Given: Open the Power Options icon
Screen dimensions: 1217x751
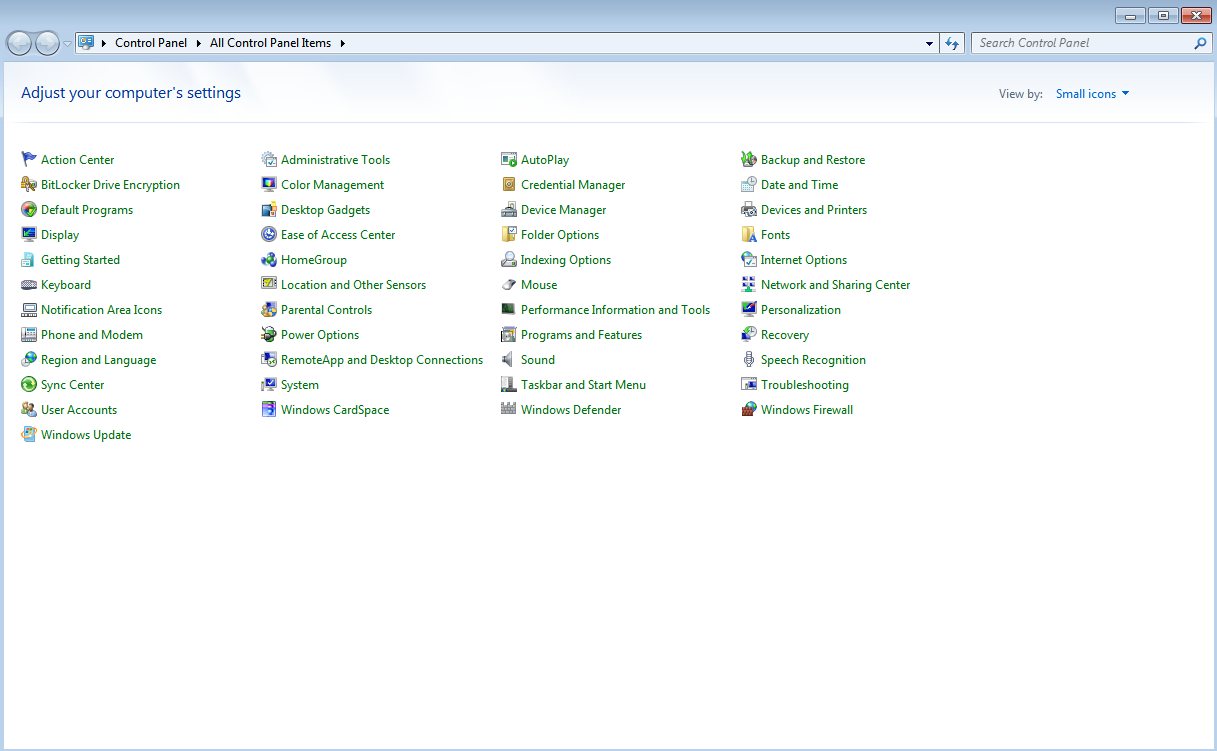Looking at the screenshot, I should pyautogui.click(x=269, y=334).
